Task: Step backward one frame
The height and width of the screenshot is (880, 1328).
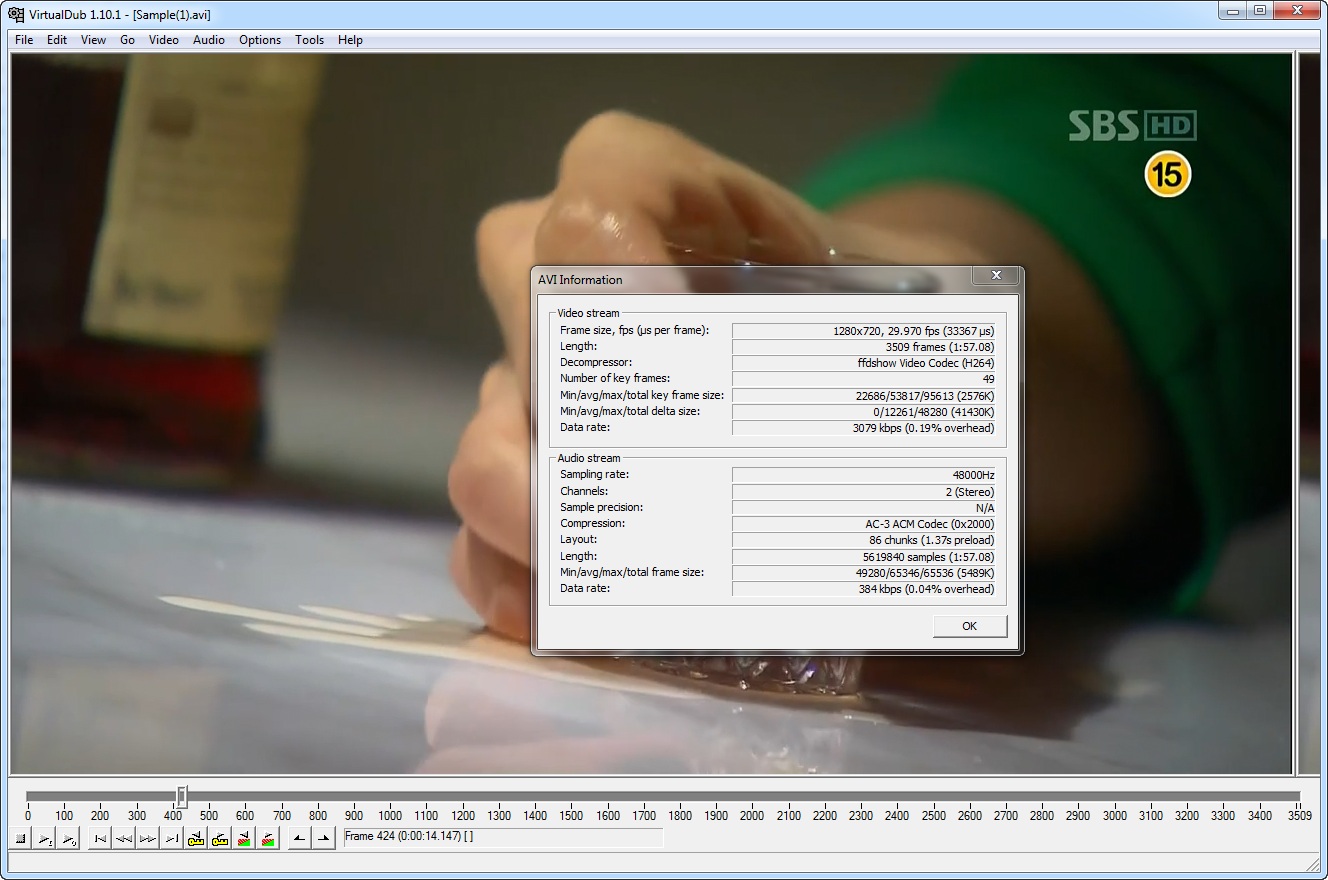Action: [x=123, y=839]
